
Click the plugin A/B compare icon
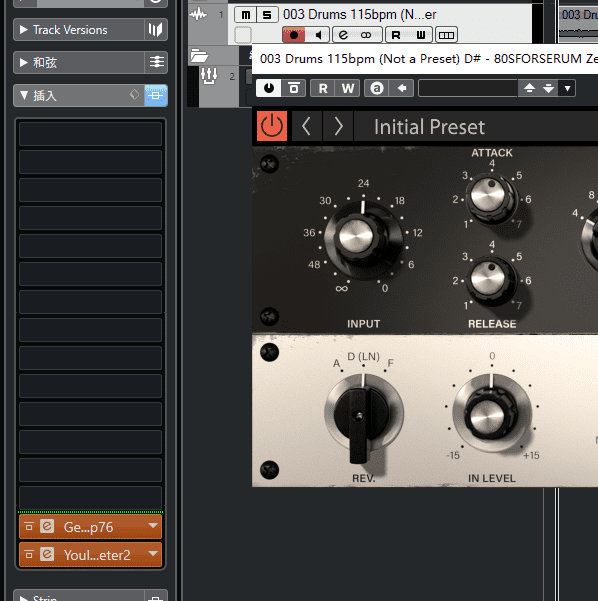[376, 88]
